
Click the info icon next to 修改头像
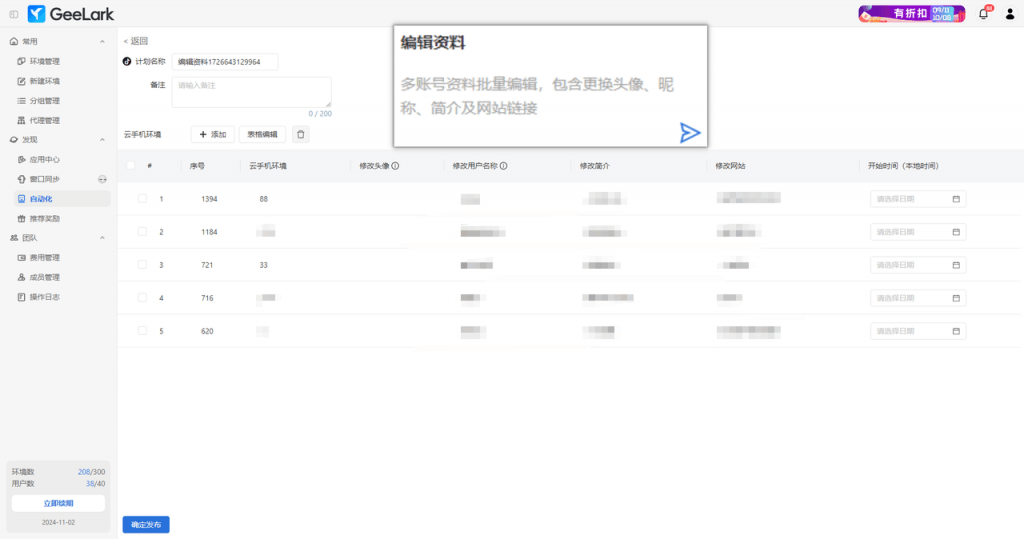395,166
